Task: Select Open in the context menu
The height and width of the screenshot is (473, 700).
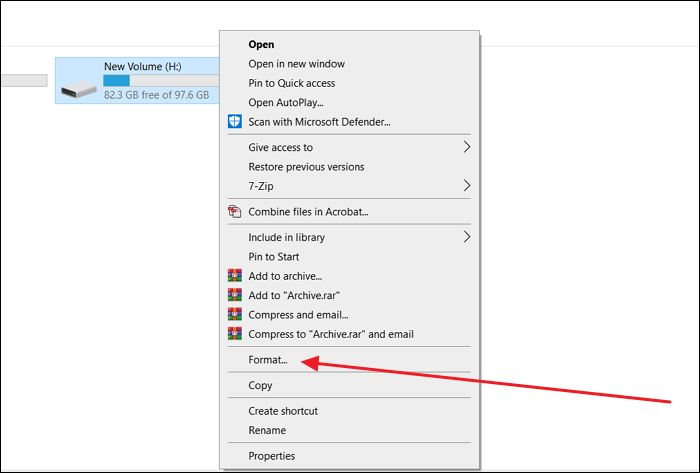Action: 261,45
